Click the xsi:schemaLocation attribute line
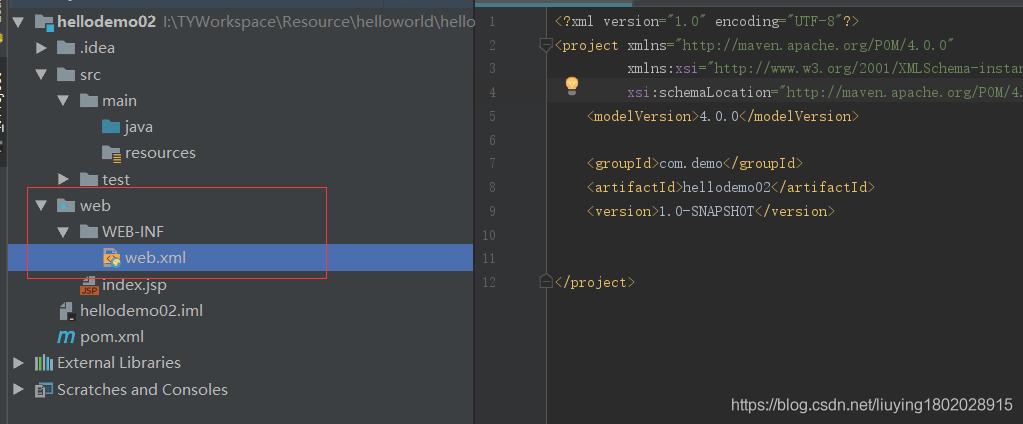The image size is (1023, 424). (x=825, y=93)
